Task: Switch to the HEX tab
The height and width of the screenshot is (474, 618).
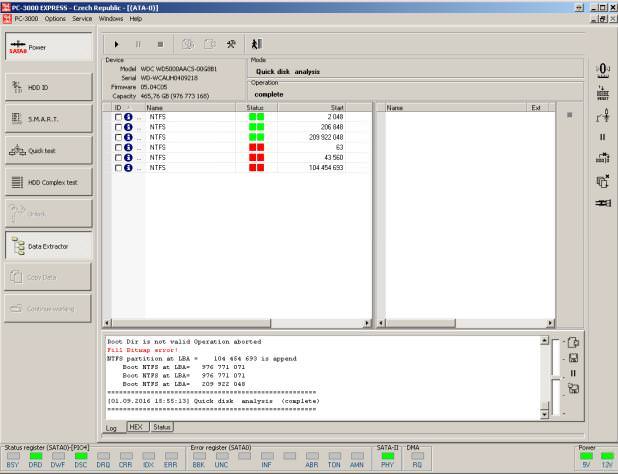Action: click(138, 427)
